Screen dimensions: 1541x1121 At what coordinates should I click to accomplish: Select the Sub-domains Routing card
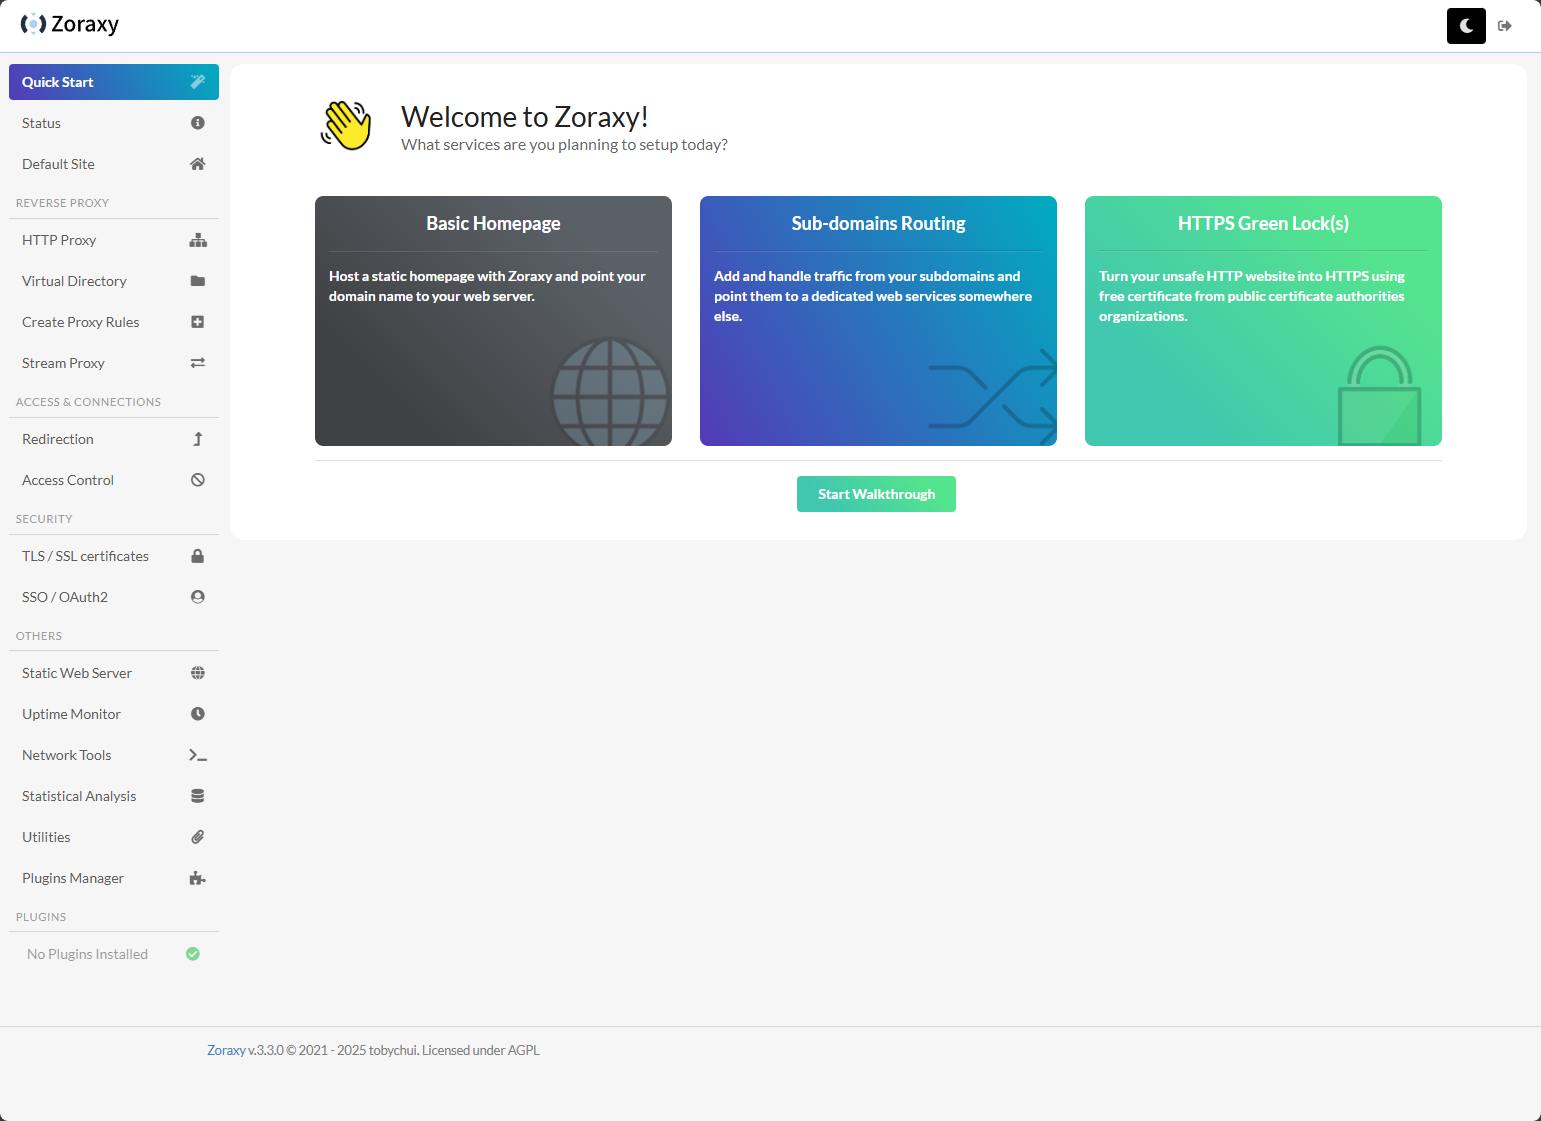(878, 321)
